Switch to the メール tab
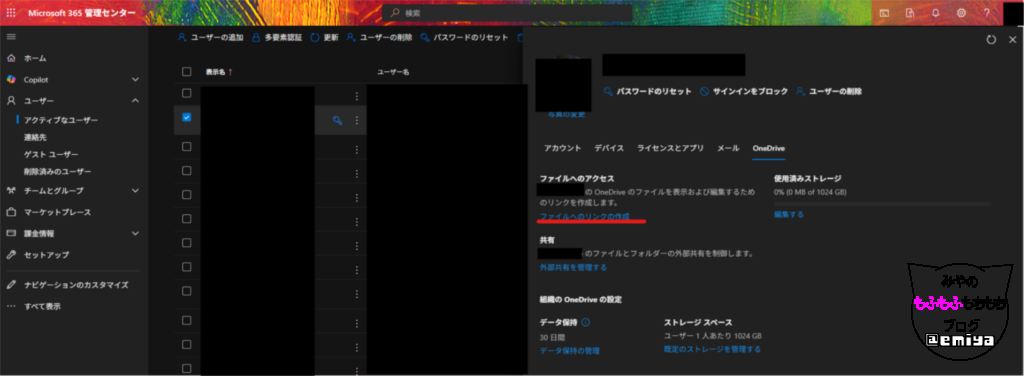1024x376 pixels. (728, 148)
